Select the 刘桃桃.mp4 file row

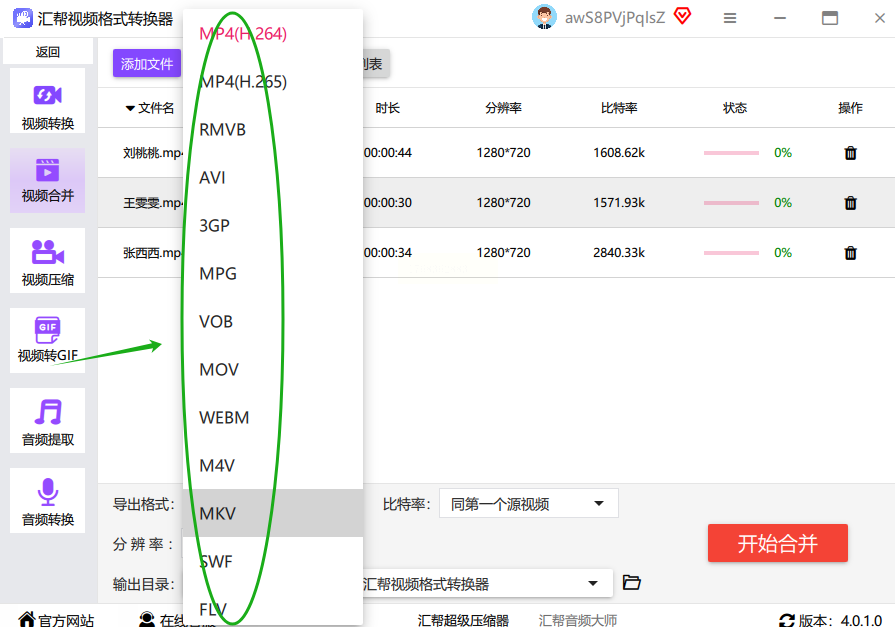coord(497,152)
